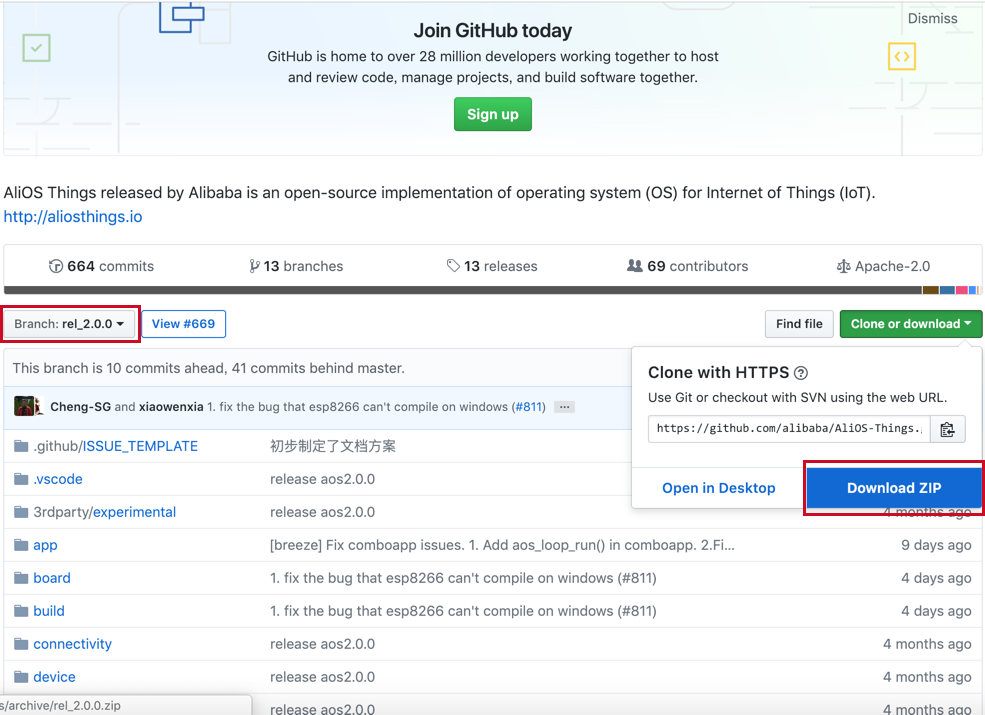Open board row's esp8266 commit message
This screenshot has width=985, height=715.
pos(463,578)
